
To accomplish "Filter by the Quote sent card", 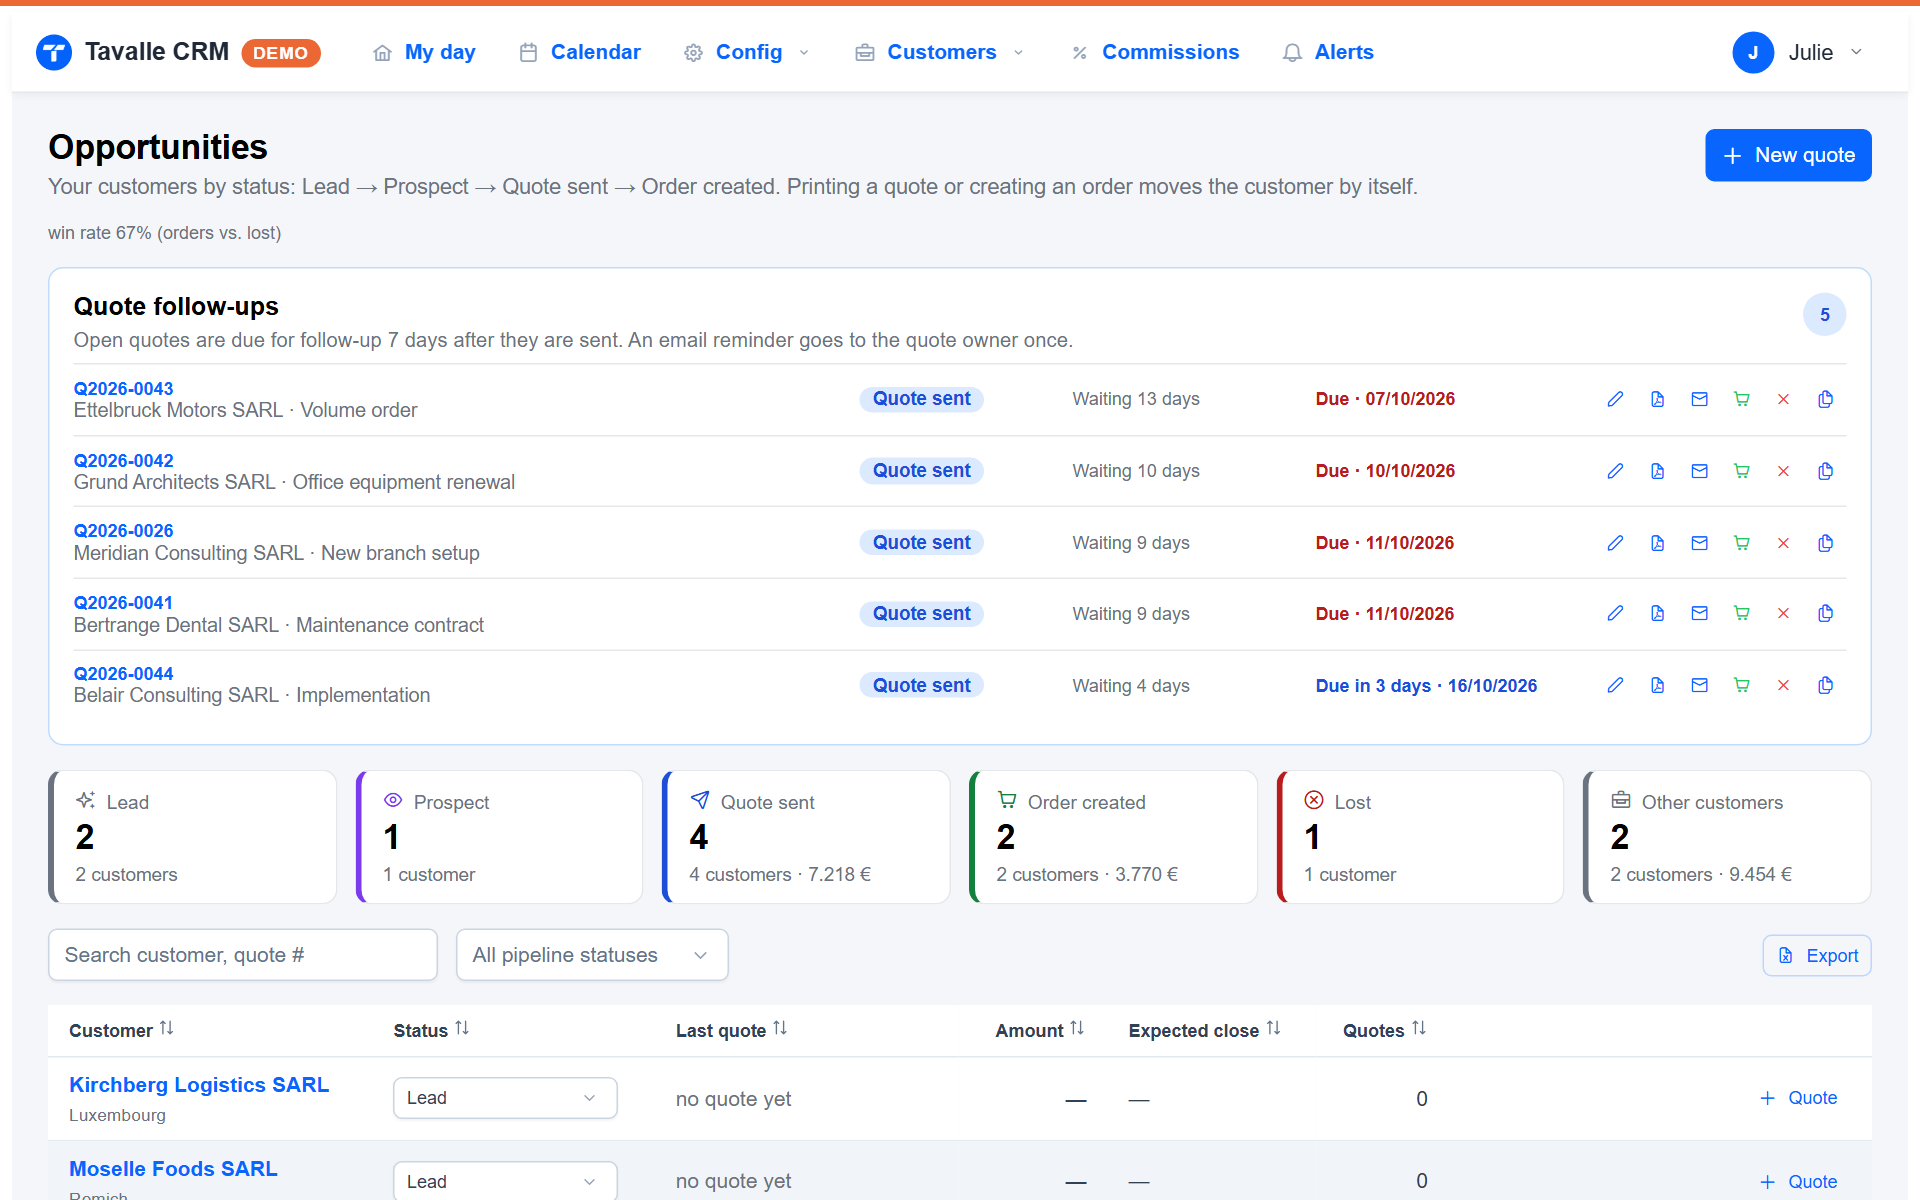I will click(x=806, y=837).
